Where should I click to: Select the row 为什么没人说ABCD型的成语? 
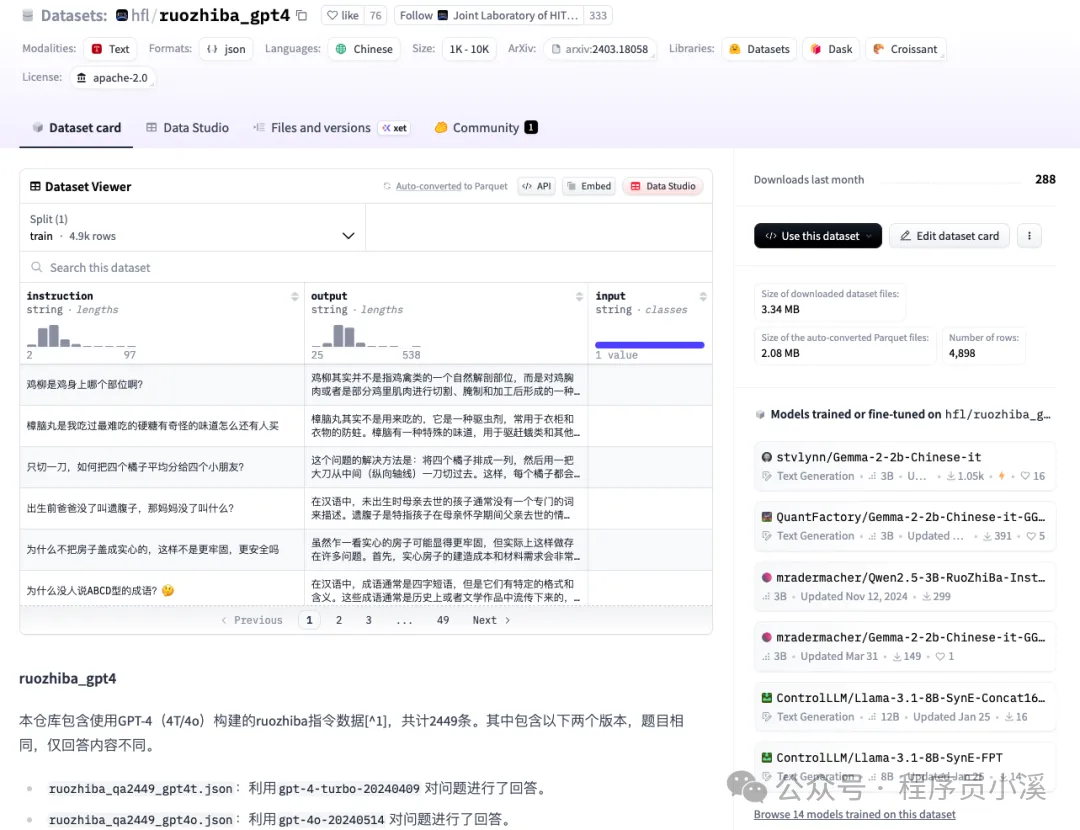(366, 590)
